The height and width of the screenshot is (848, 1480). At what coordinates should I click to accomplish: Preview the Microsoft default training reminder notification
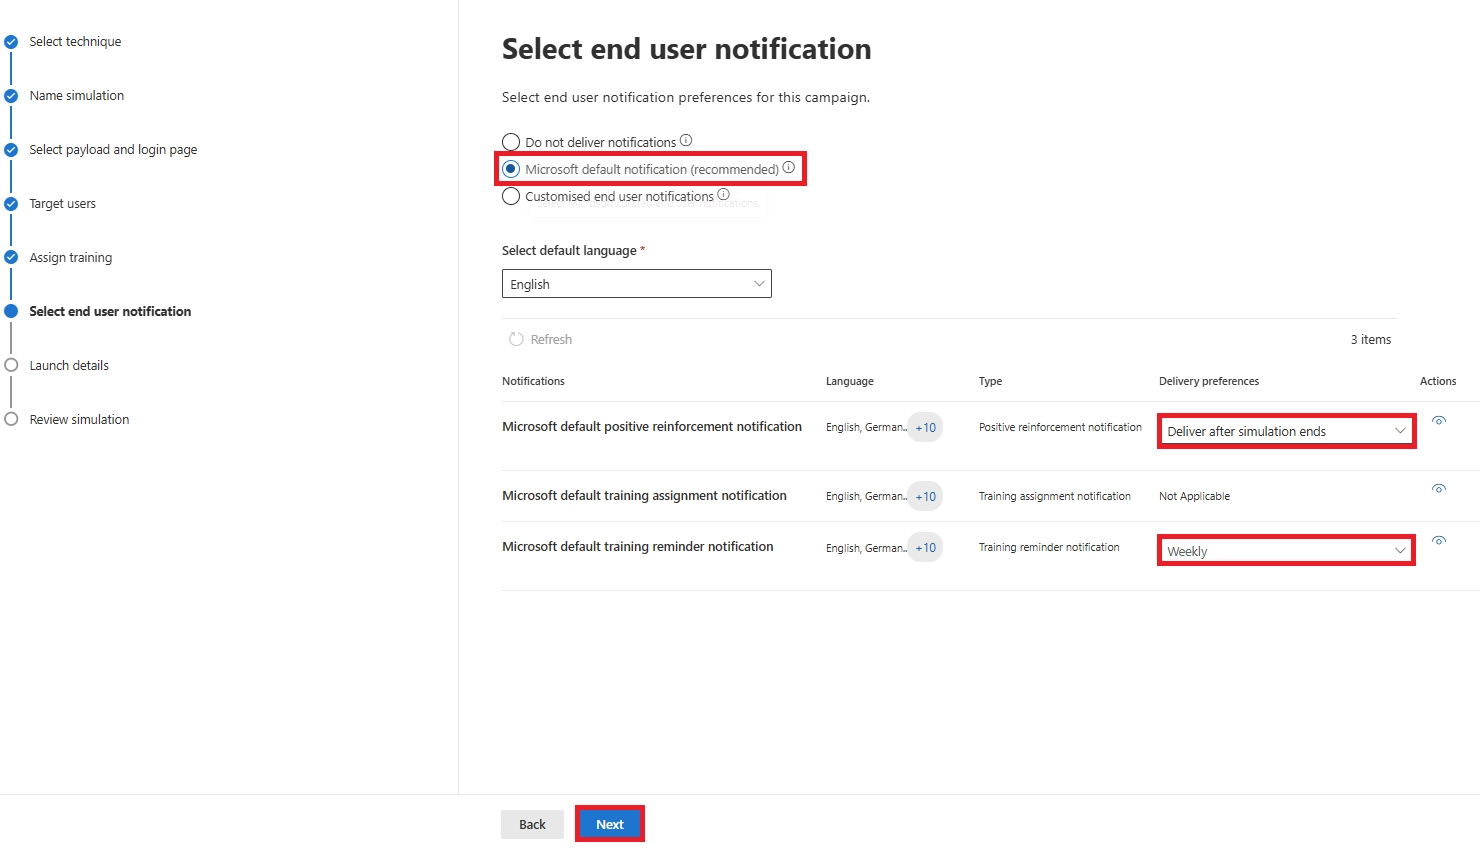(1438, 540)
